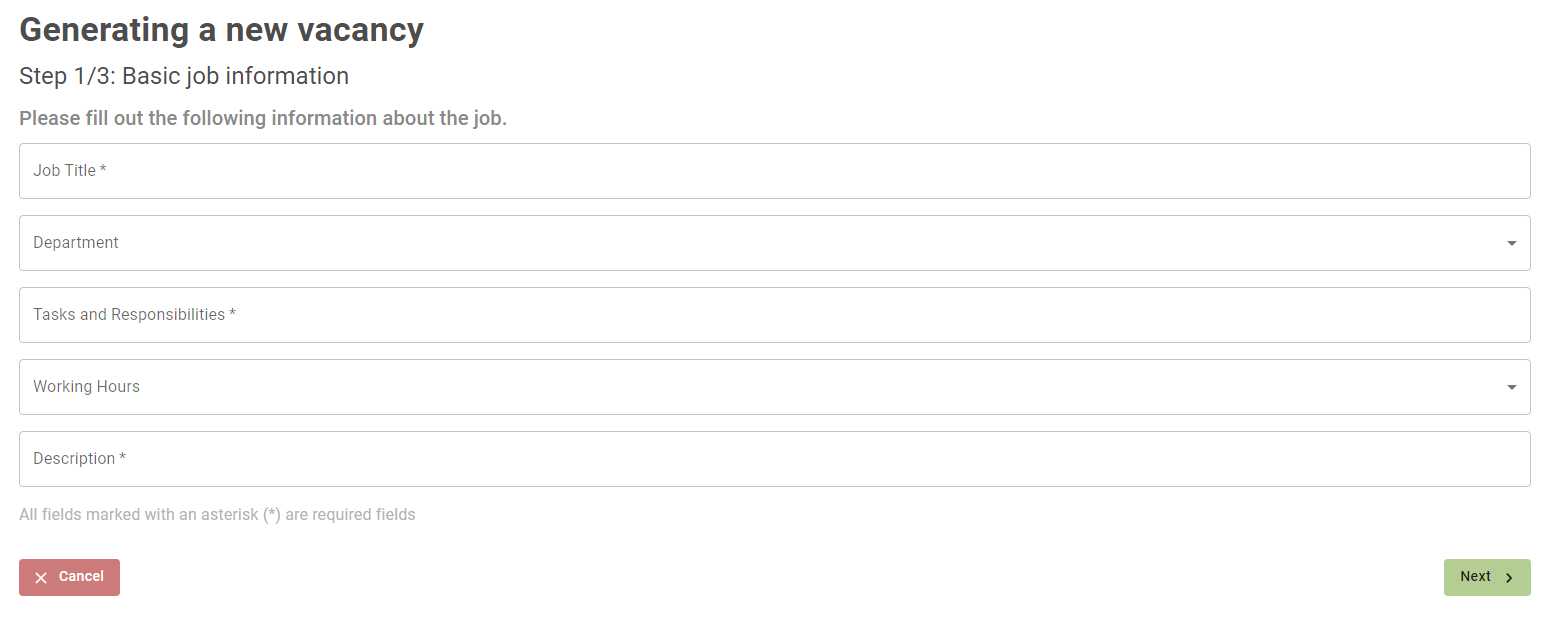Viewport: 1544px width, 627px height.
Task: Click the 'Tasks and Responsibilities *' label
Action: [134, 315]
